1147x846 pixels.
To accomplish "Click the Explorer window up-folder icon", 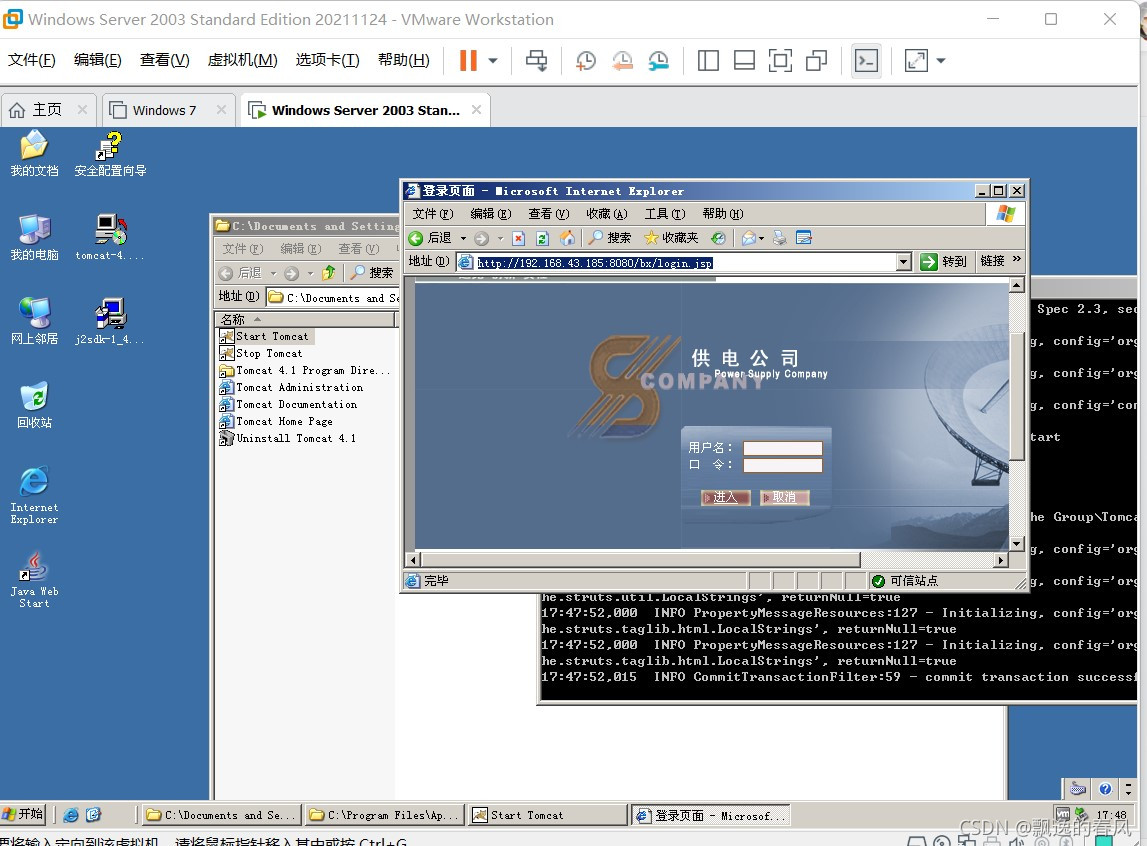I will pos(328,273).
